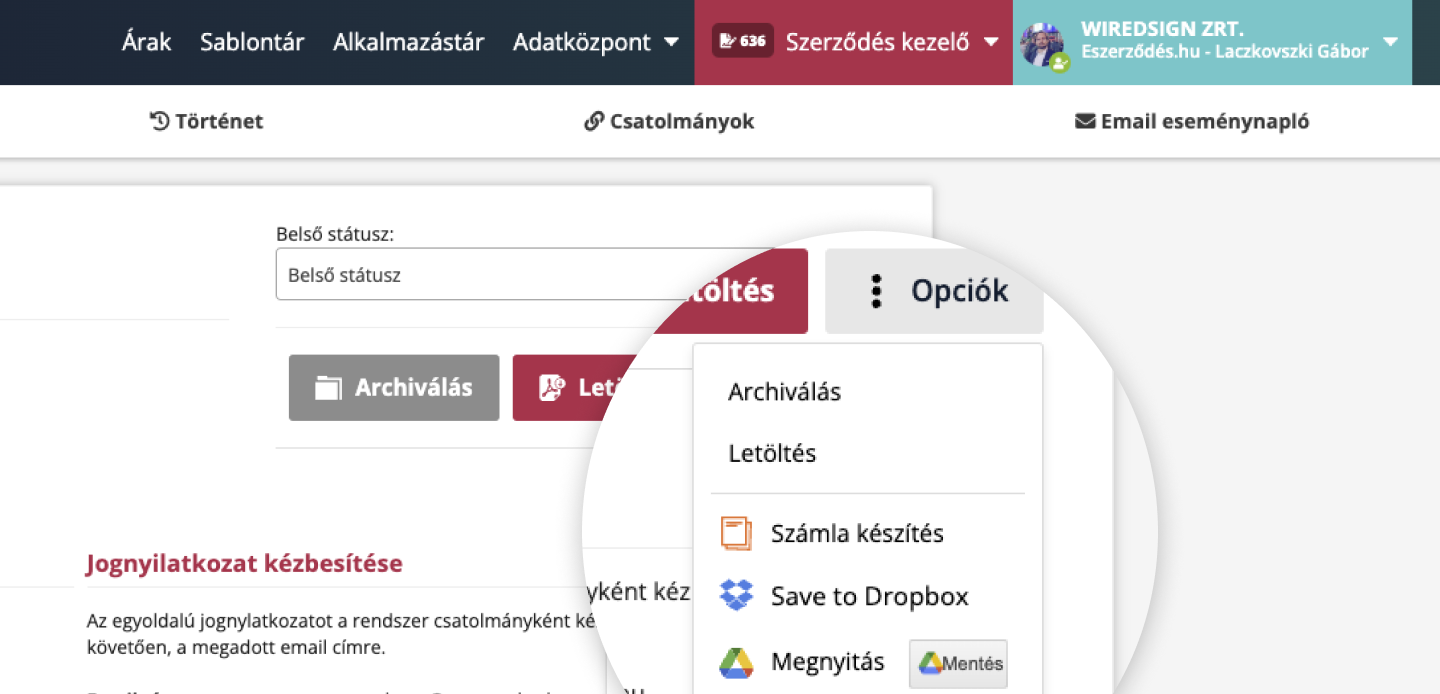Click the kebab menu icon on Opciók
1440x694 pixels.
click(877, 290)
